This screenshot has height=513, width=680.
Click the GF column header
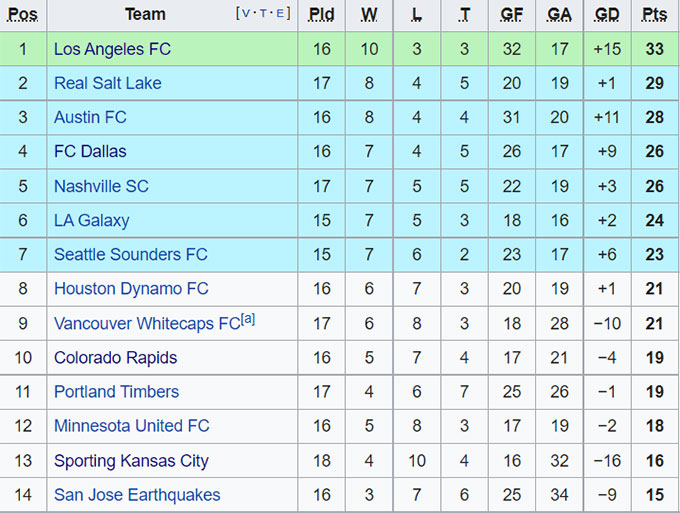(512, 15)
